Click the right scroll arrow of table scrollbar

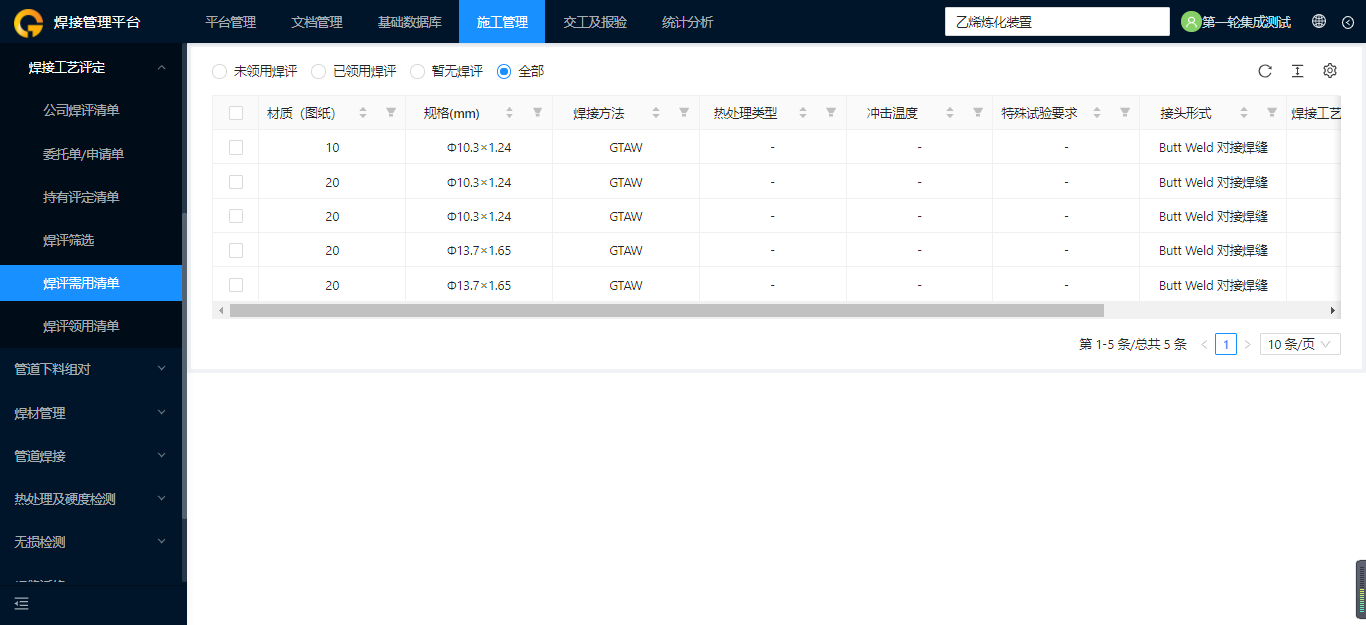1332,310
